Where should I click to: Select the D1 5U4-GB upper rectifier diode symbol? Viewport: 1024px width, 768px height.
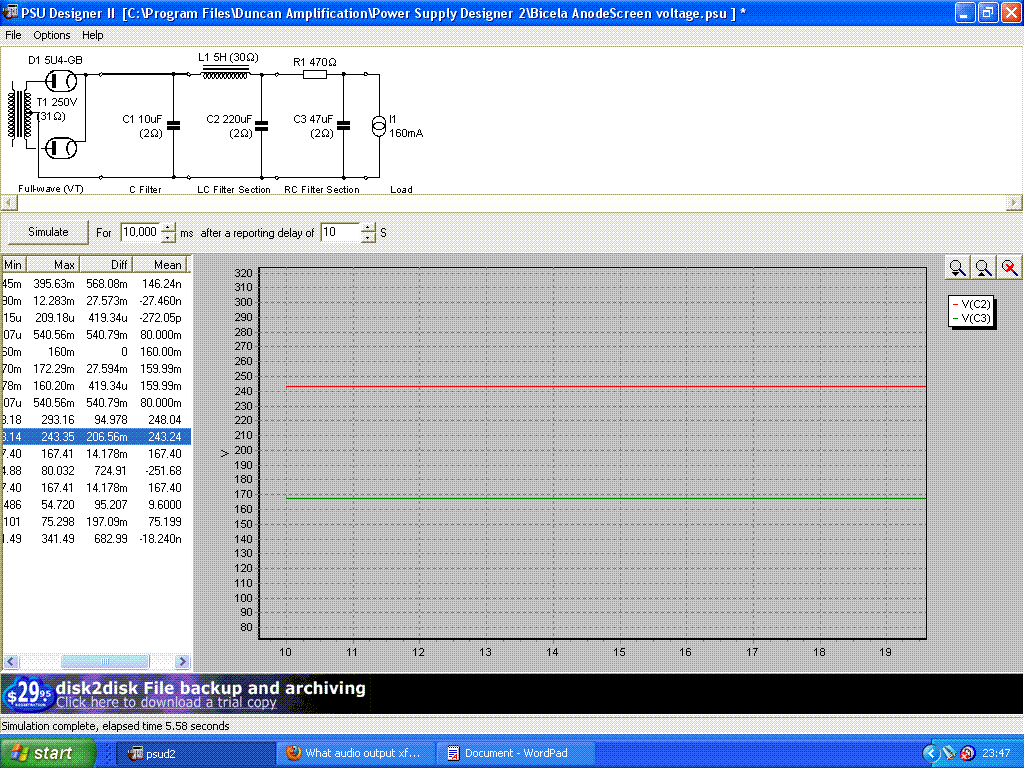pyautogui.click(x=61, y=81)
